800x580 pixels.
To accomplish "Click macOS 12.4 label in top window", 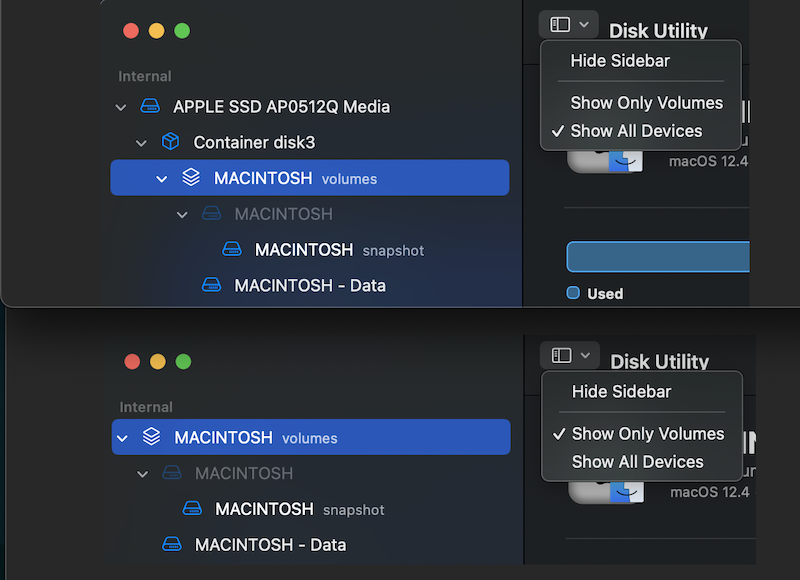I will pos(708,161).
